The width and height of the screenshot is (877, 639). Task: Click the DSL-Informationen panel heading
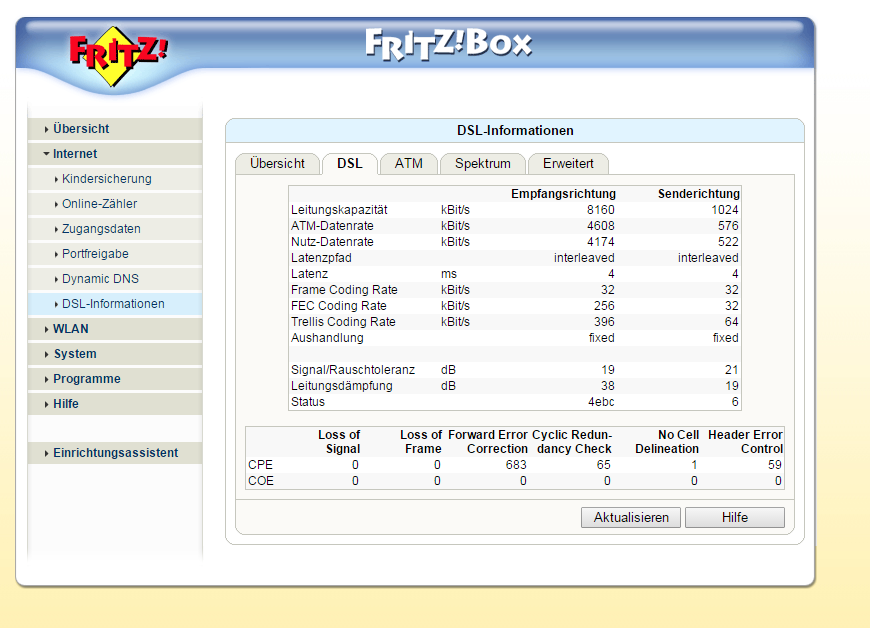(x=515, y=131)
